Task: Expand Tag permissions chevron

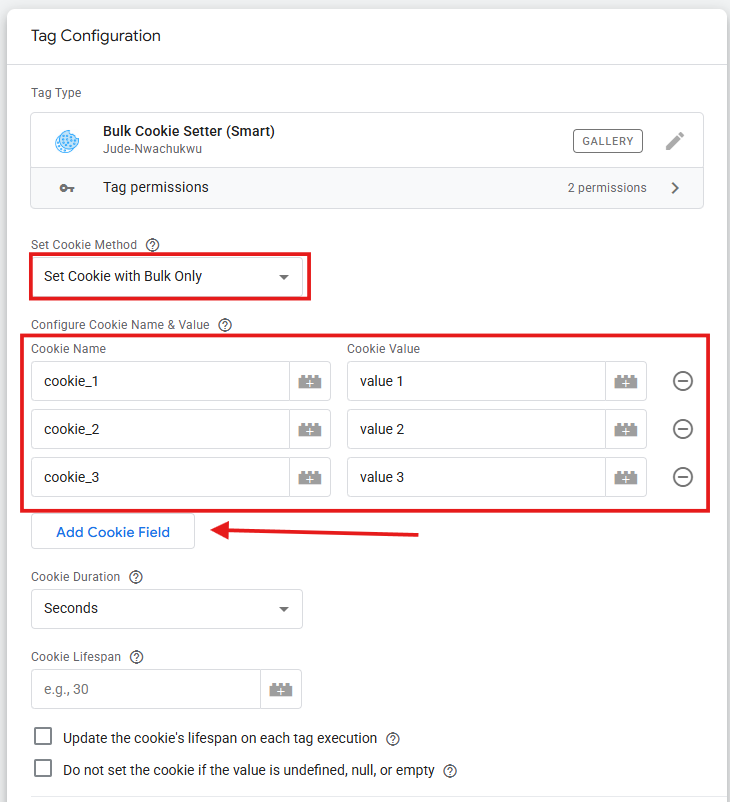Action: click(x=675, y=188)
